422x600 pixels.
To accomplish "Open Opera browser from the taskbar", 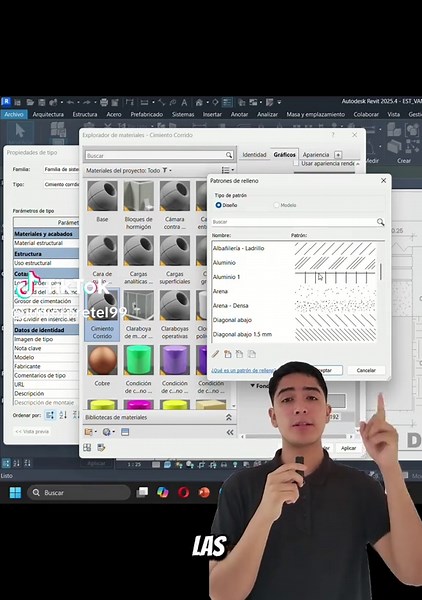I will pos(184,492).
